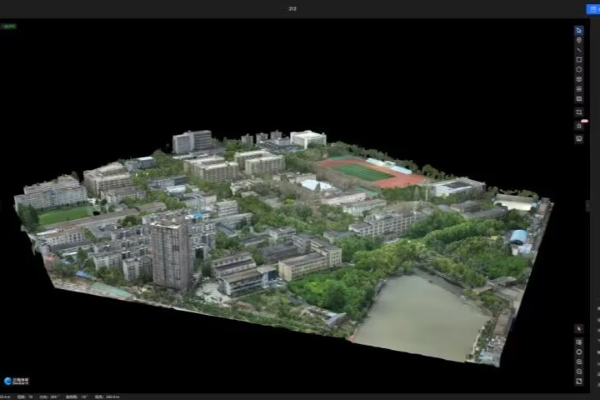The width and height of the screenshot is (600, 400).
Task: Choose the line drawing tool
Action: coord(579,50)
